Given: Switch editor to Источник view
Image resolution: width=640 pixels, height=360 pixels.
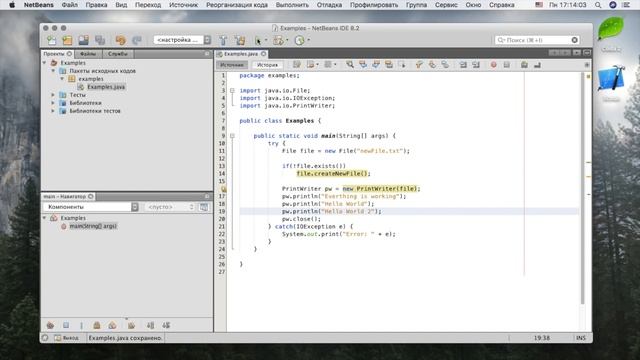Looking at the screenshot, I should (x=232, y=65).
